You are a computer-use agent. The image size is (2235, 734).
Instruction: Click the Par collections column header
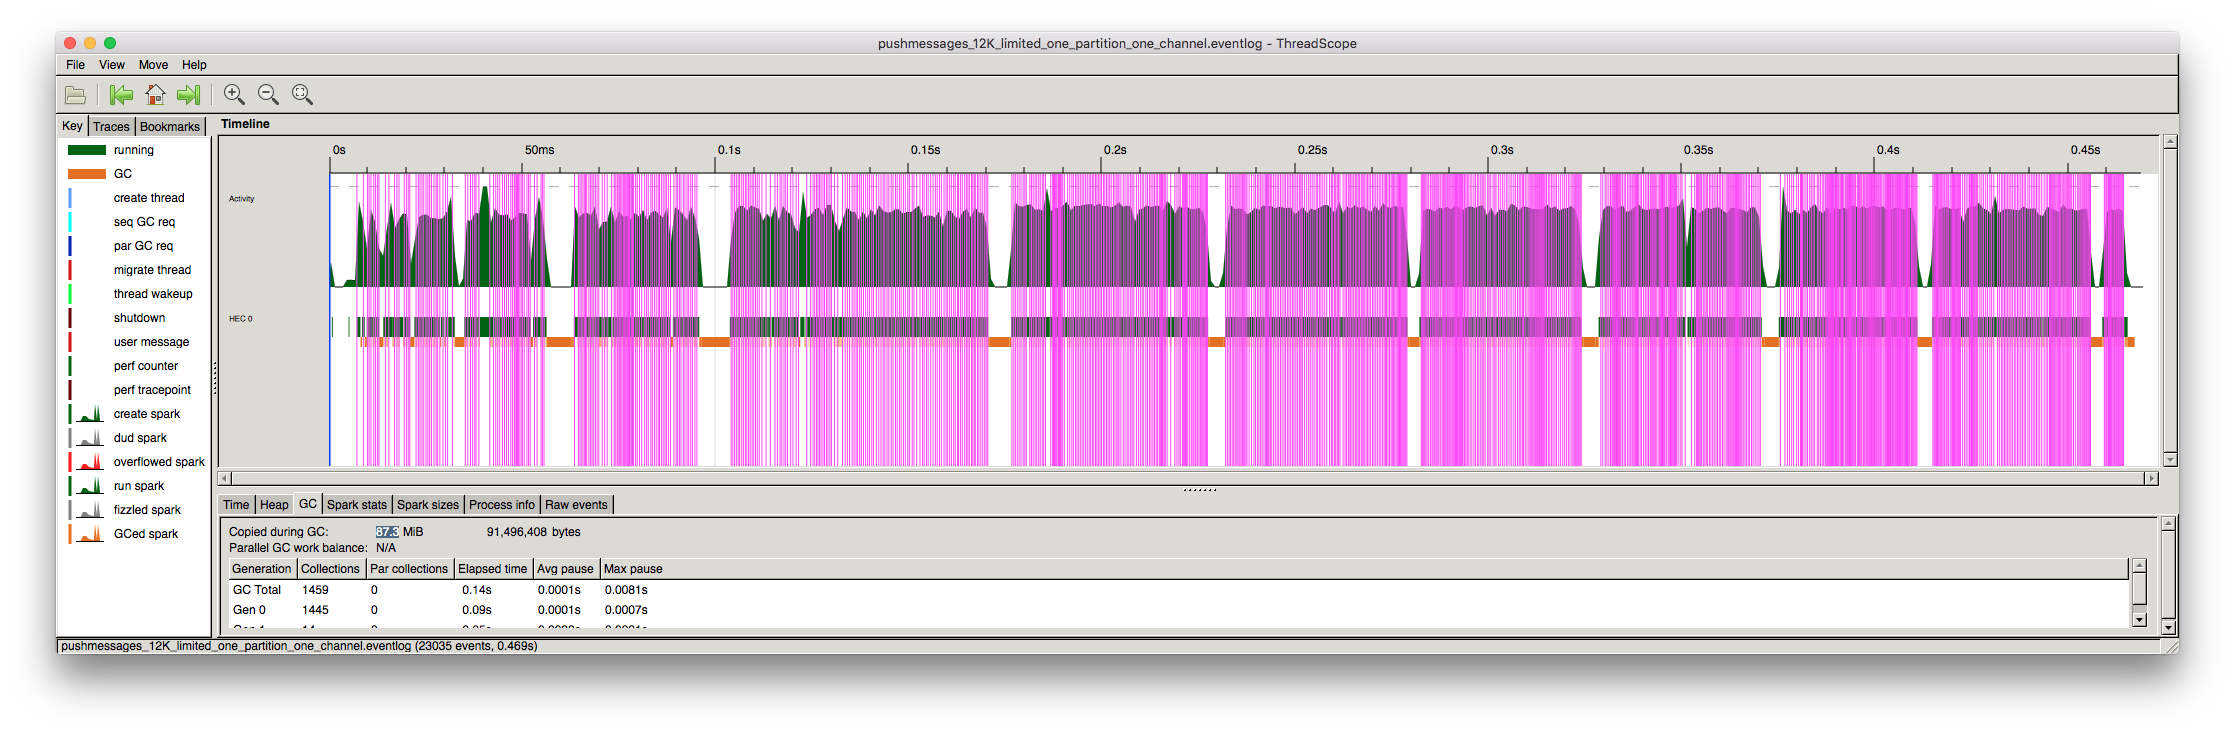click(x=409, y=569)
